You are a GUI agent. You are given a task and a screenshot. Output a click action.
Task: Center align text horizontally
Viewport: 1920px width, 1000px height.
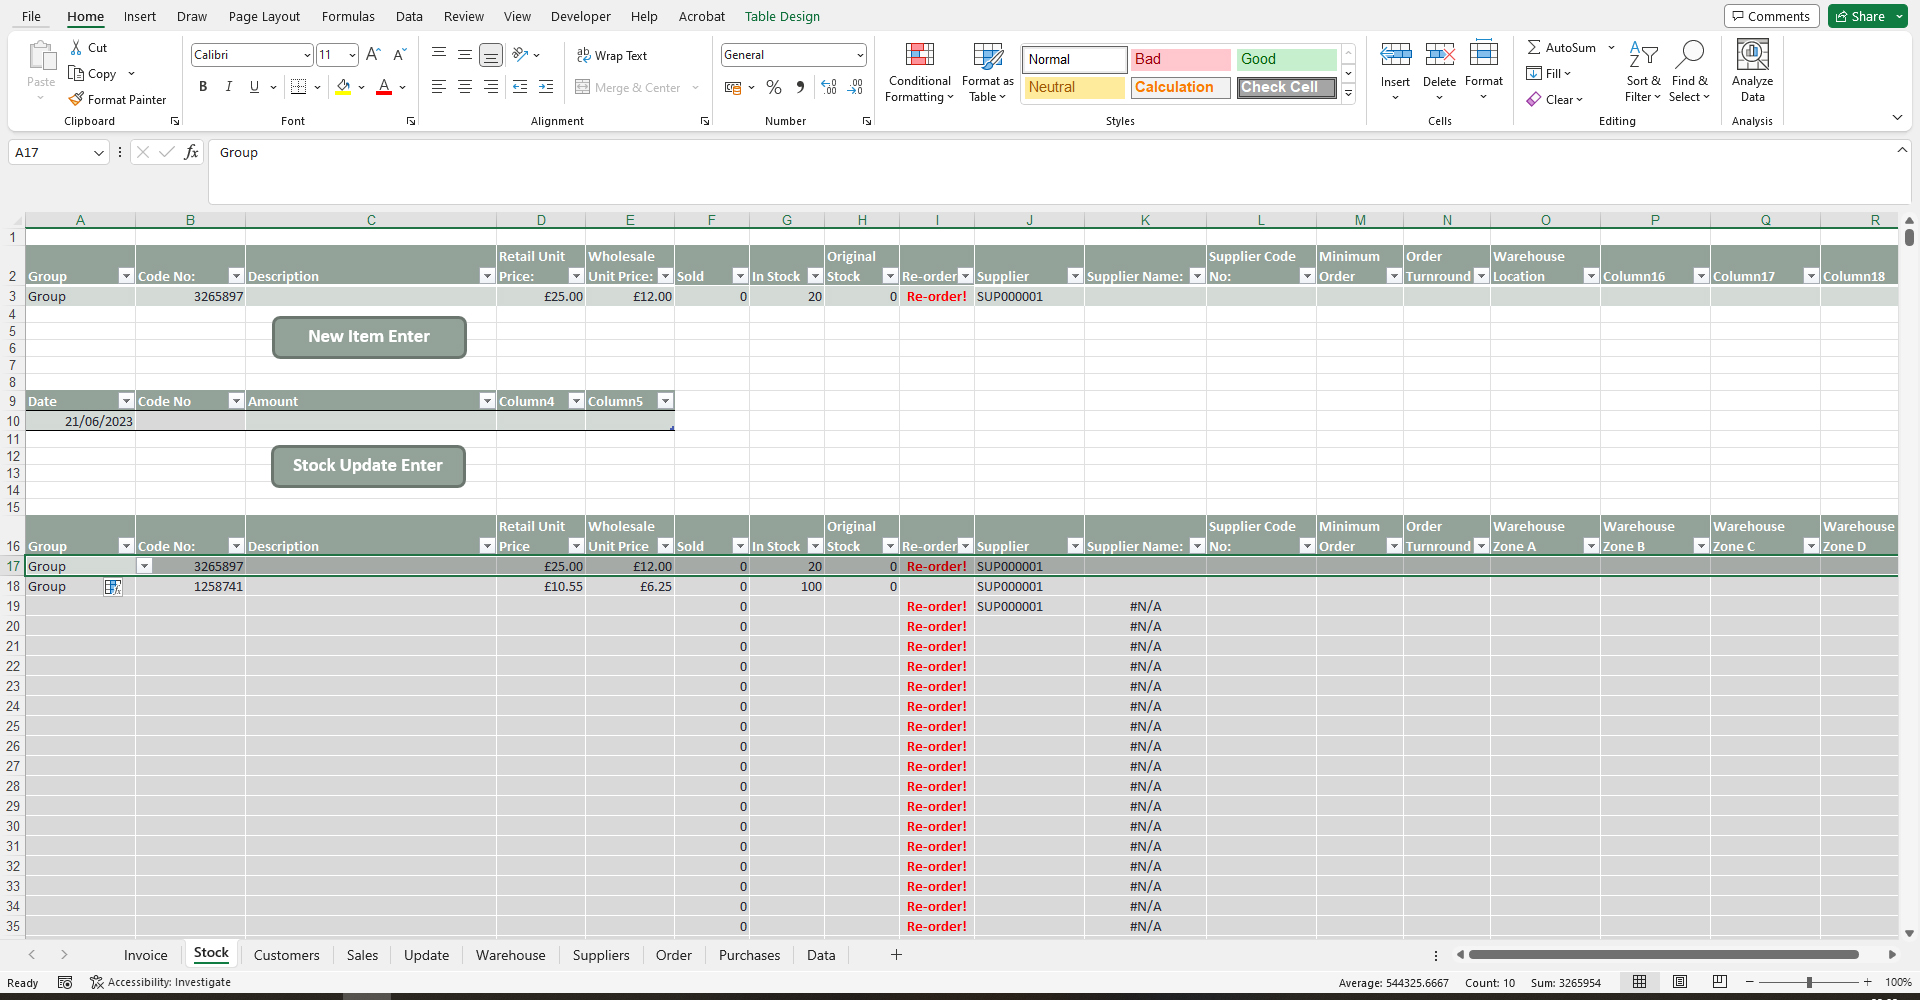[465, 87]
